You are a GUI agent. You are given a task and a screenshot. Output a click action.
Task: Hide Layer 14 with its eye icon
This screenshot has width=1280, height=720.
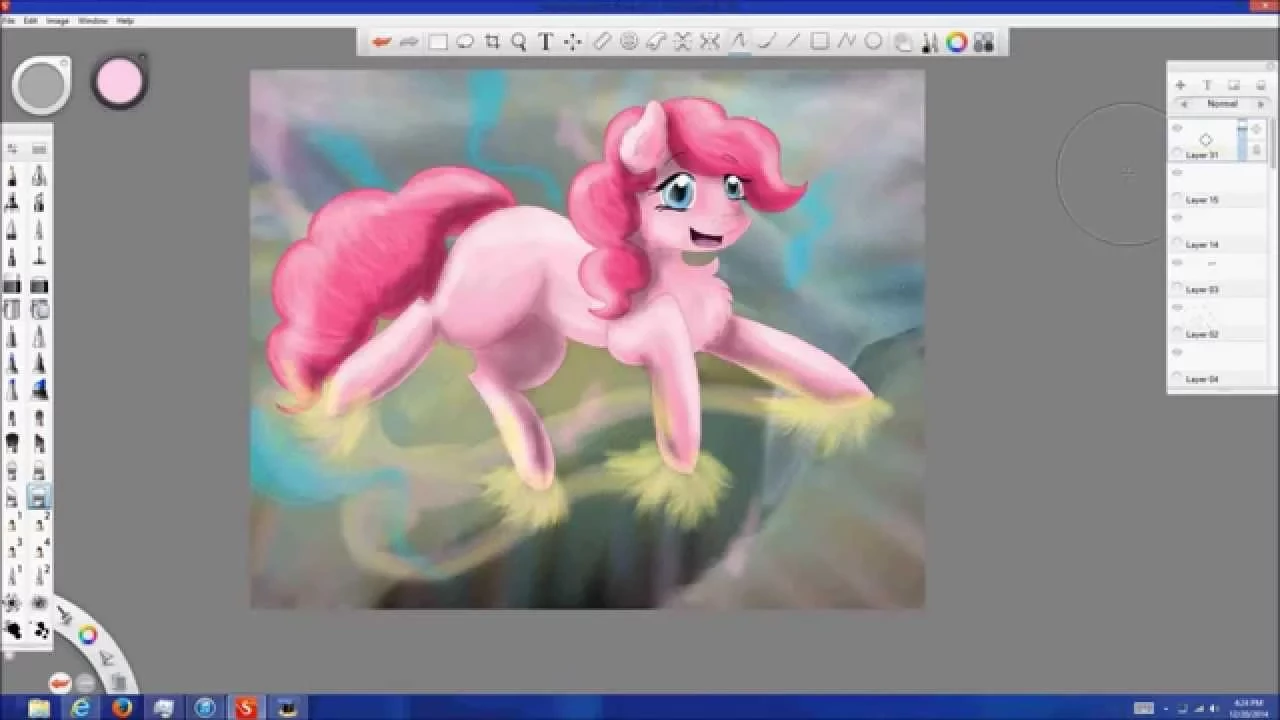pyautogui.click(x=1177, y=218)
